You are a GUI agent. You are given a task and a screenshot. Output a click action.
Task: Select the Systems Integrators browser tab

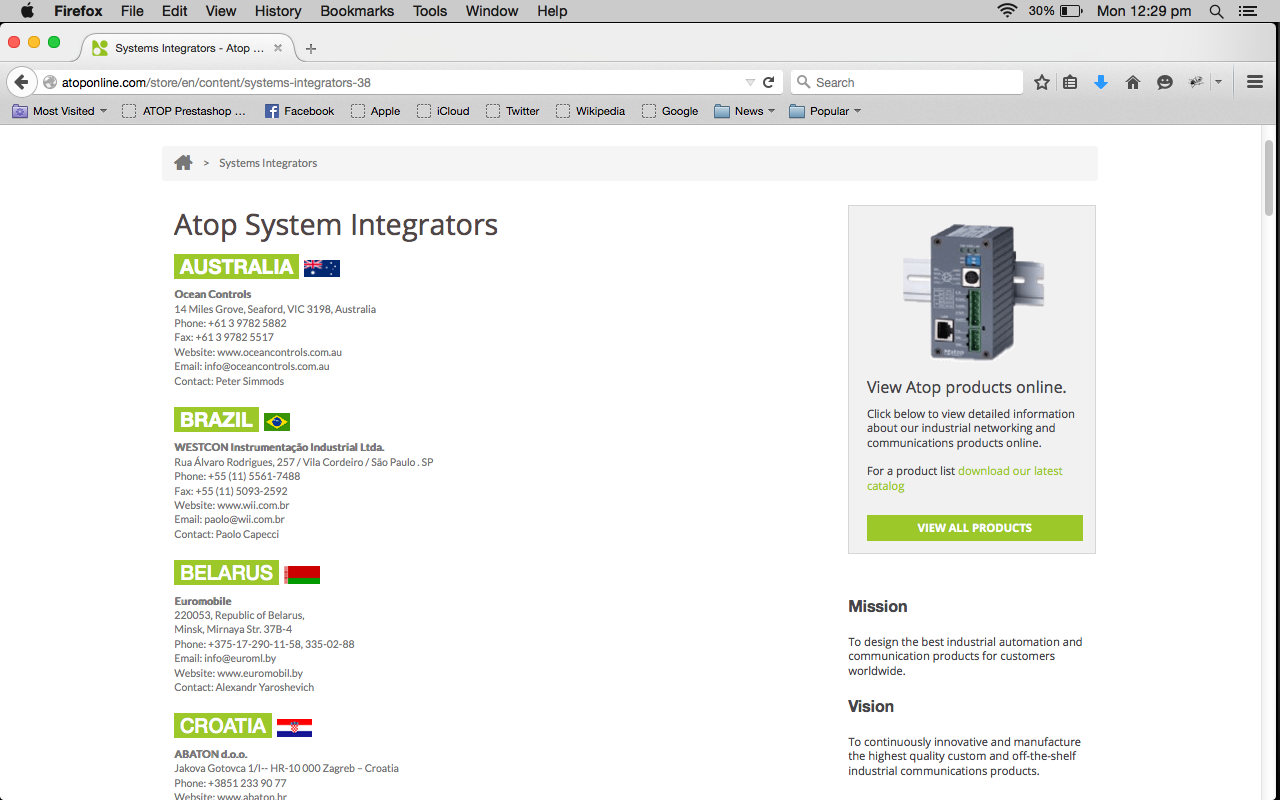(x=188, y=48)
